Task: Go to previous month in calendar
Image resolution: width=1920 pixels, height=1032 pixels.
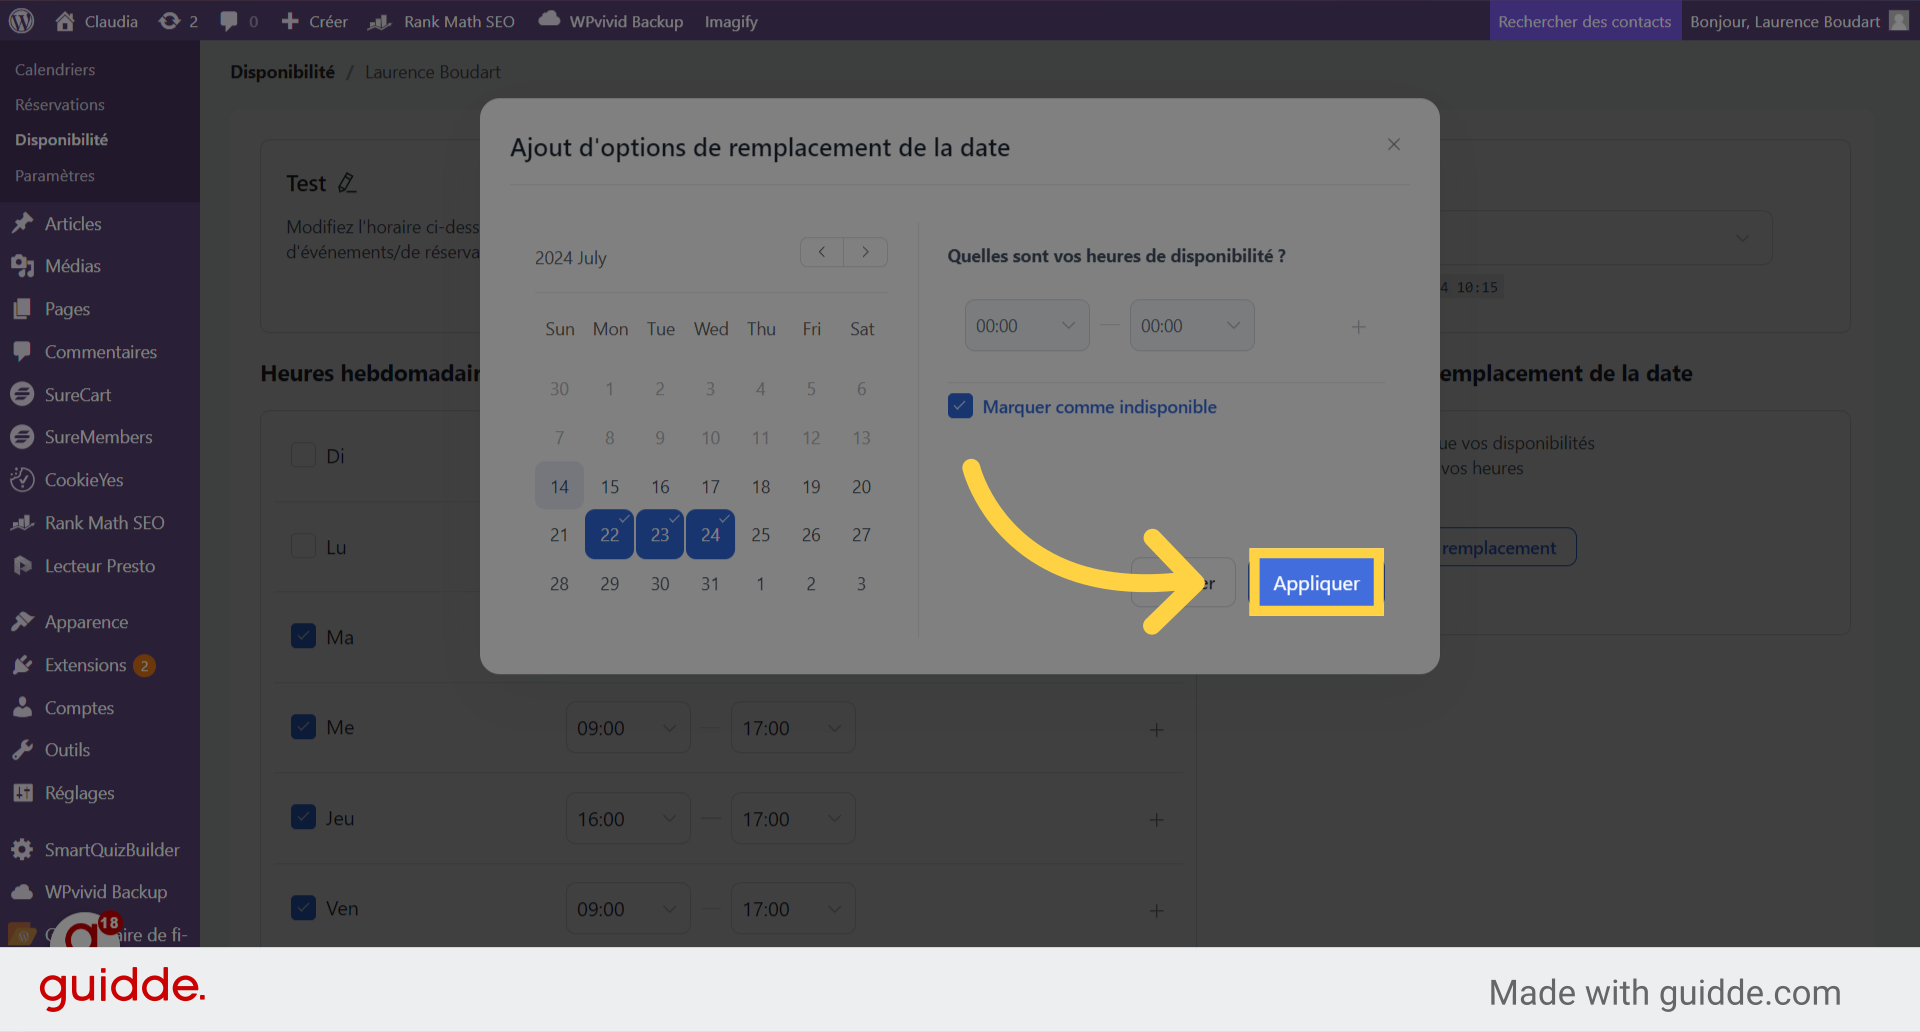Action: pos(822,252)
